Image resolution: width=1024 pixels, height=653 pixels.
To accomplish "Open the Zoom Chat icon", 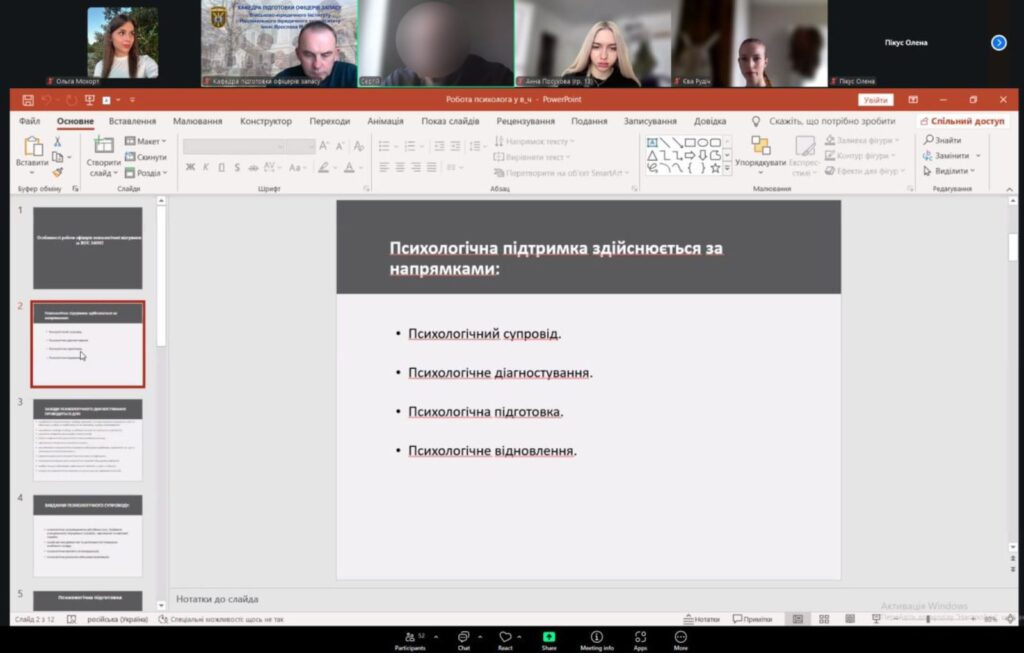I will (464, 638).
